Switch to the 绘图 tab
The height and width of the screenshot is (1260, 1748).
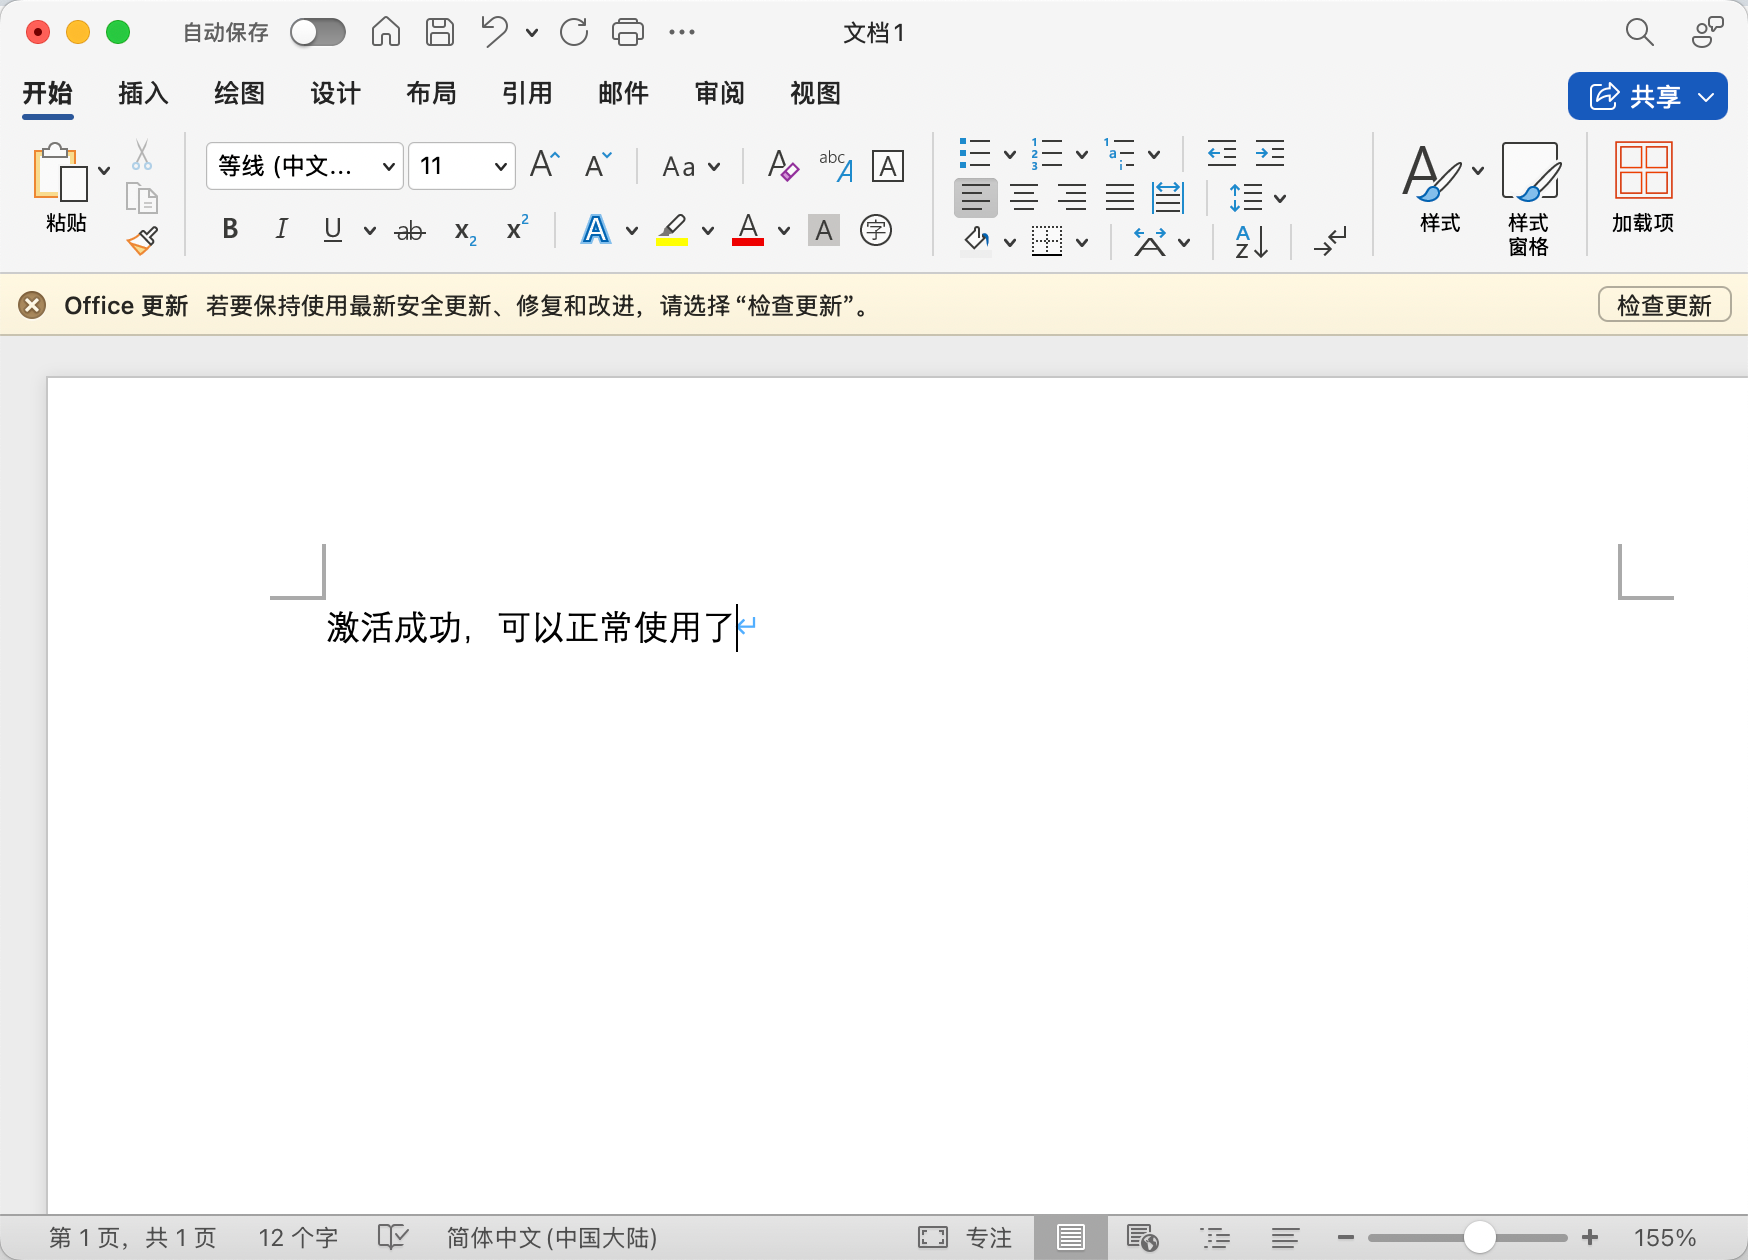tap(239, 93)
